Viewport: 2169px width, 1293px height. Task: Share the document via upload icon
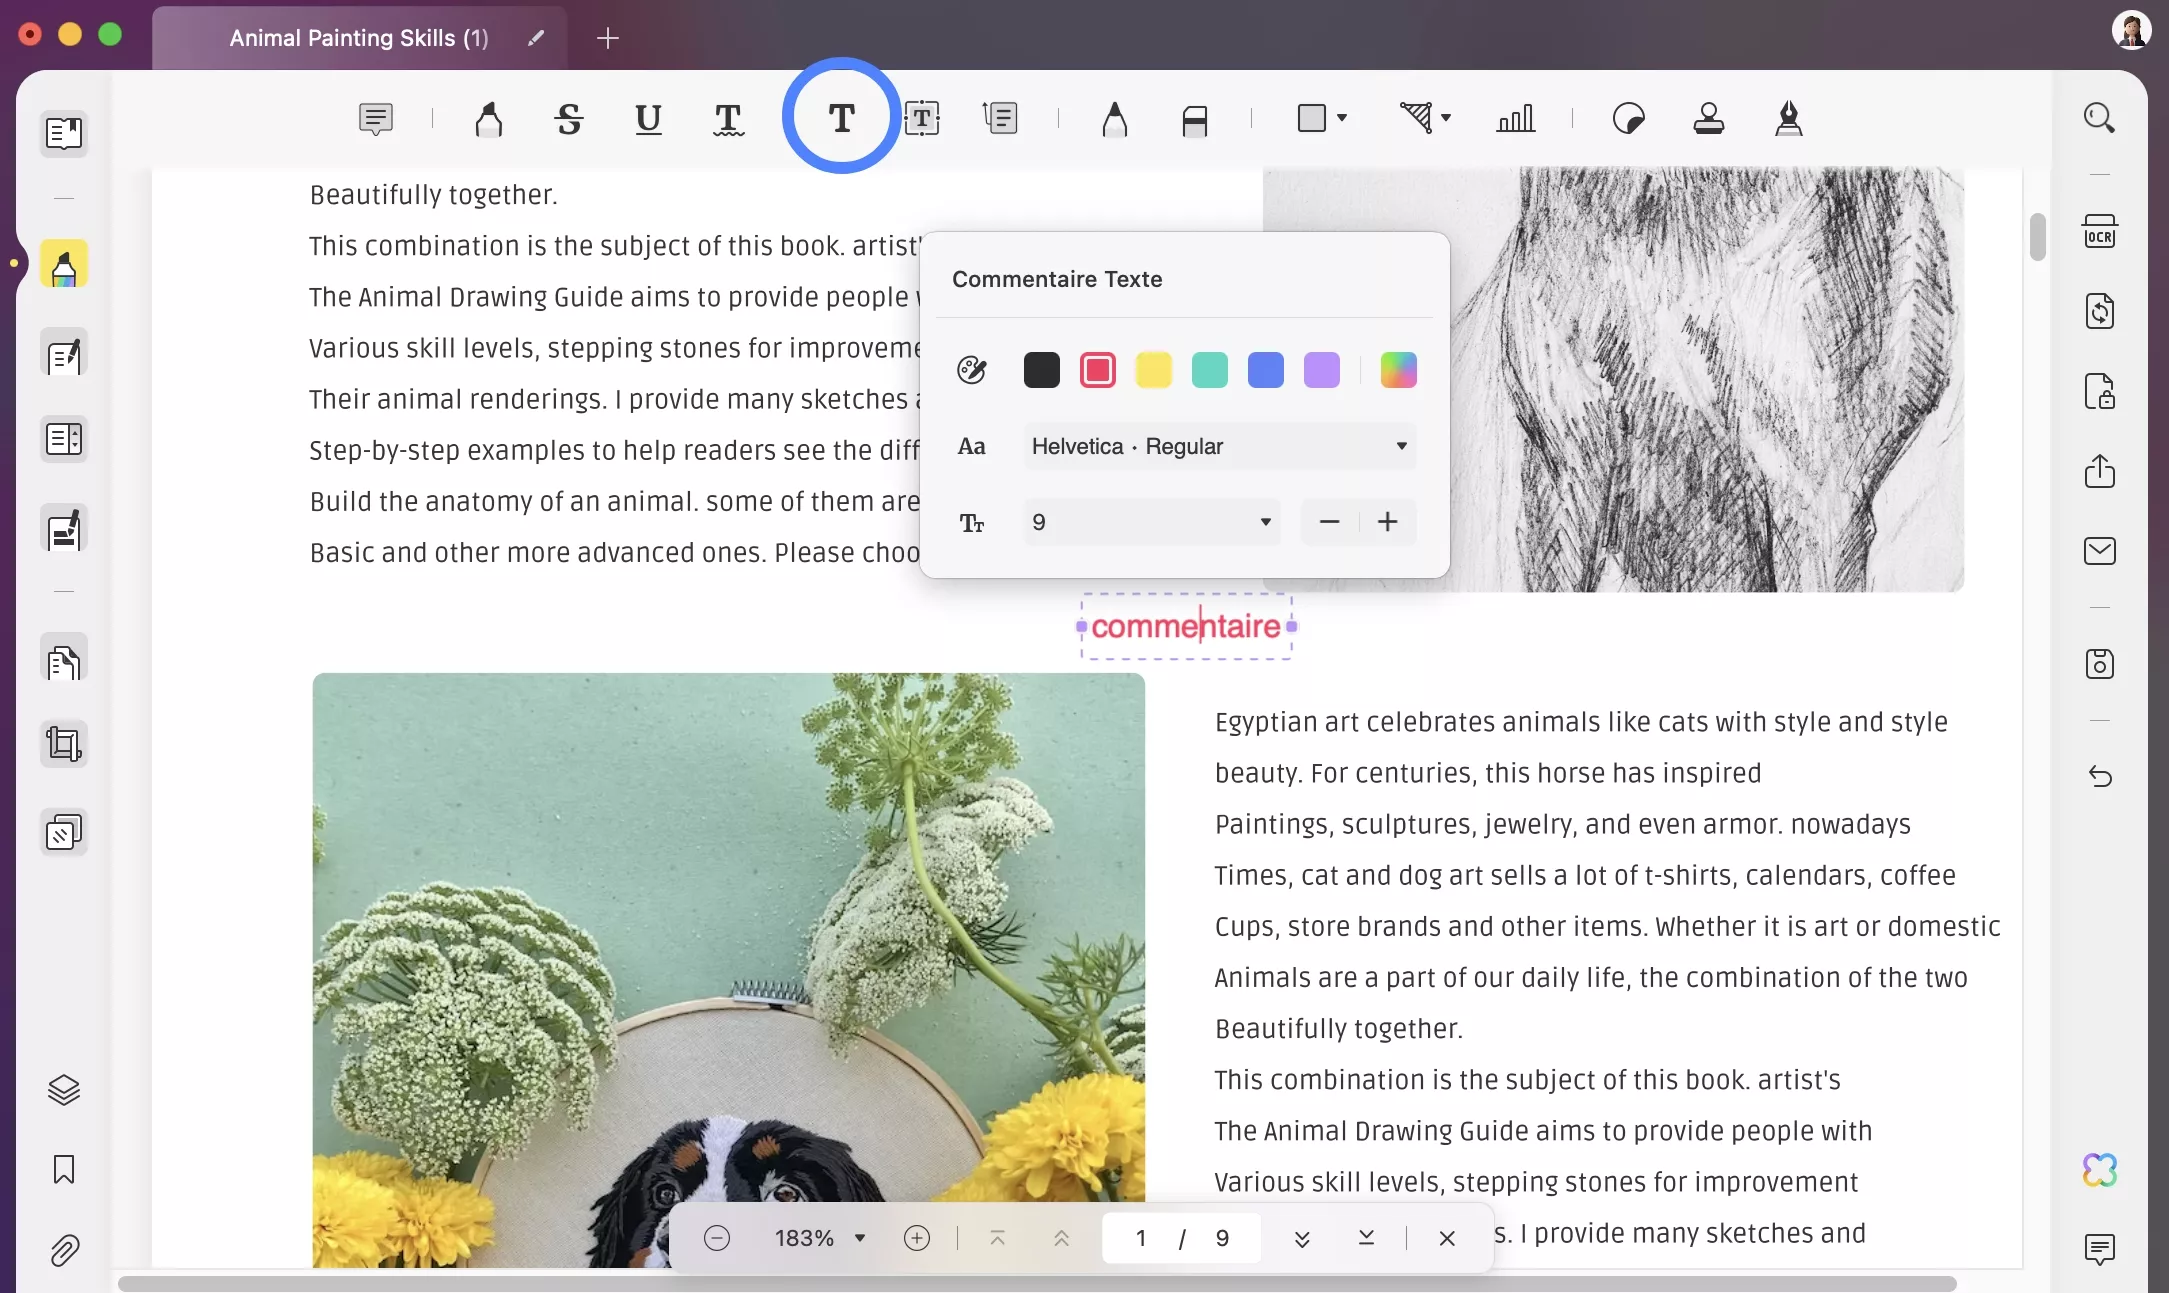point(2099,471)
